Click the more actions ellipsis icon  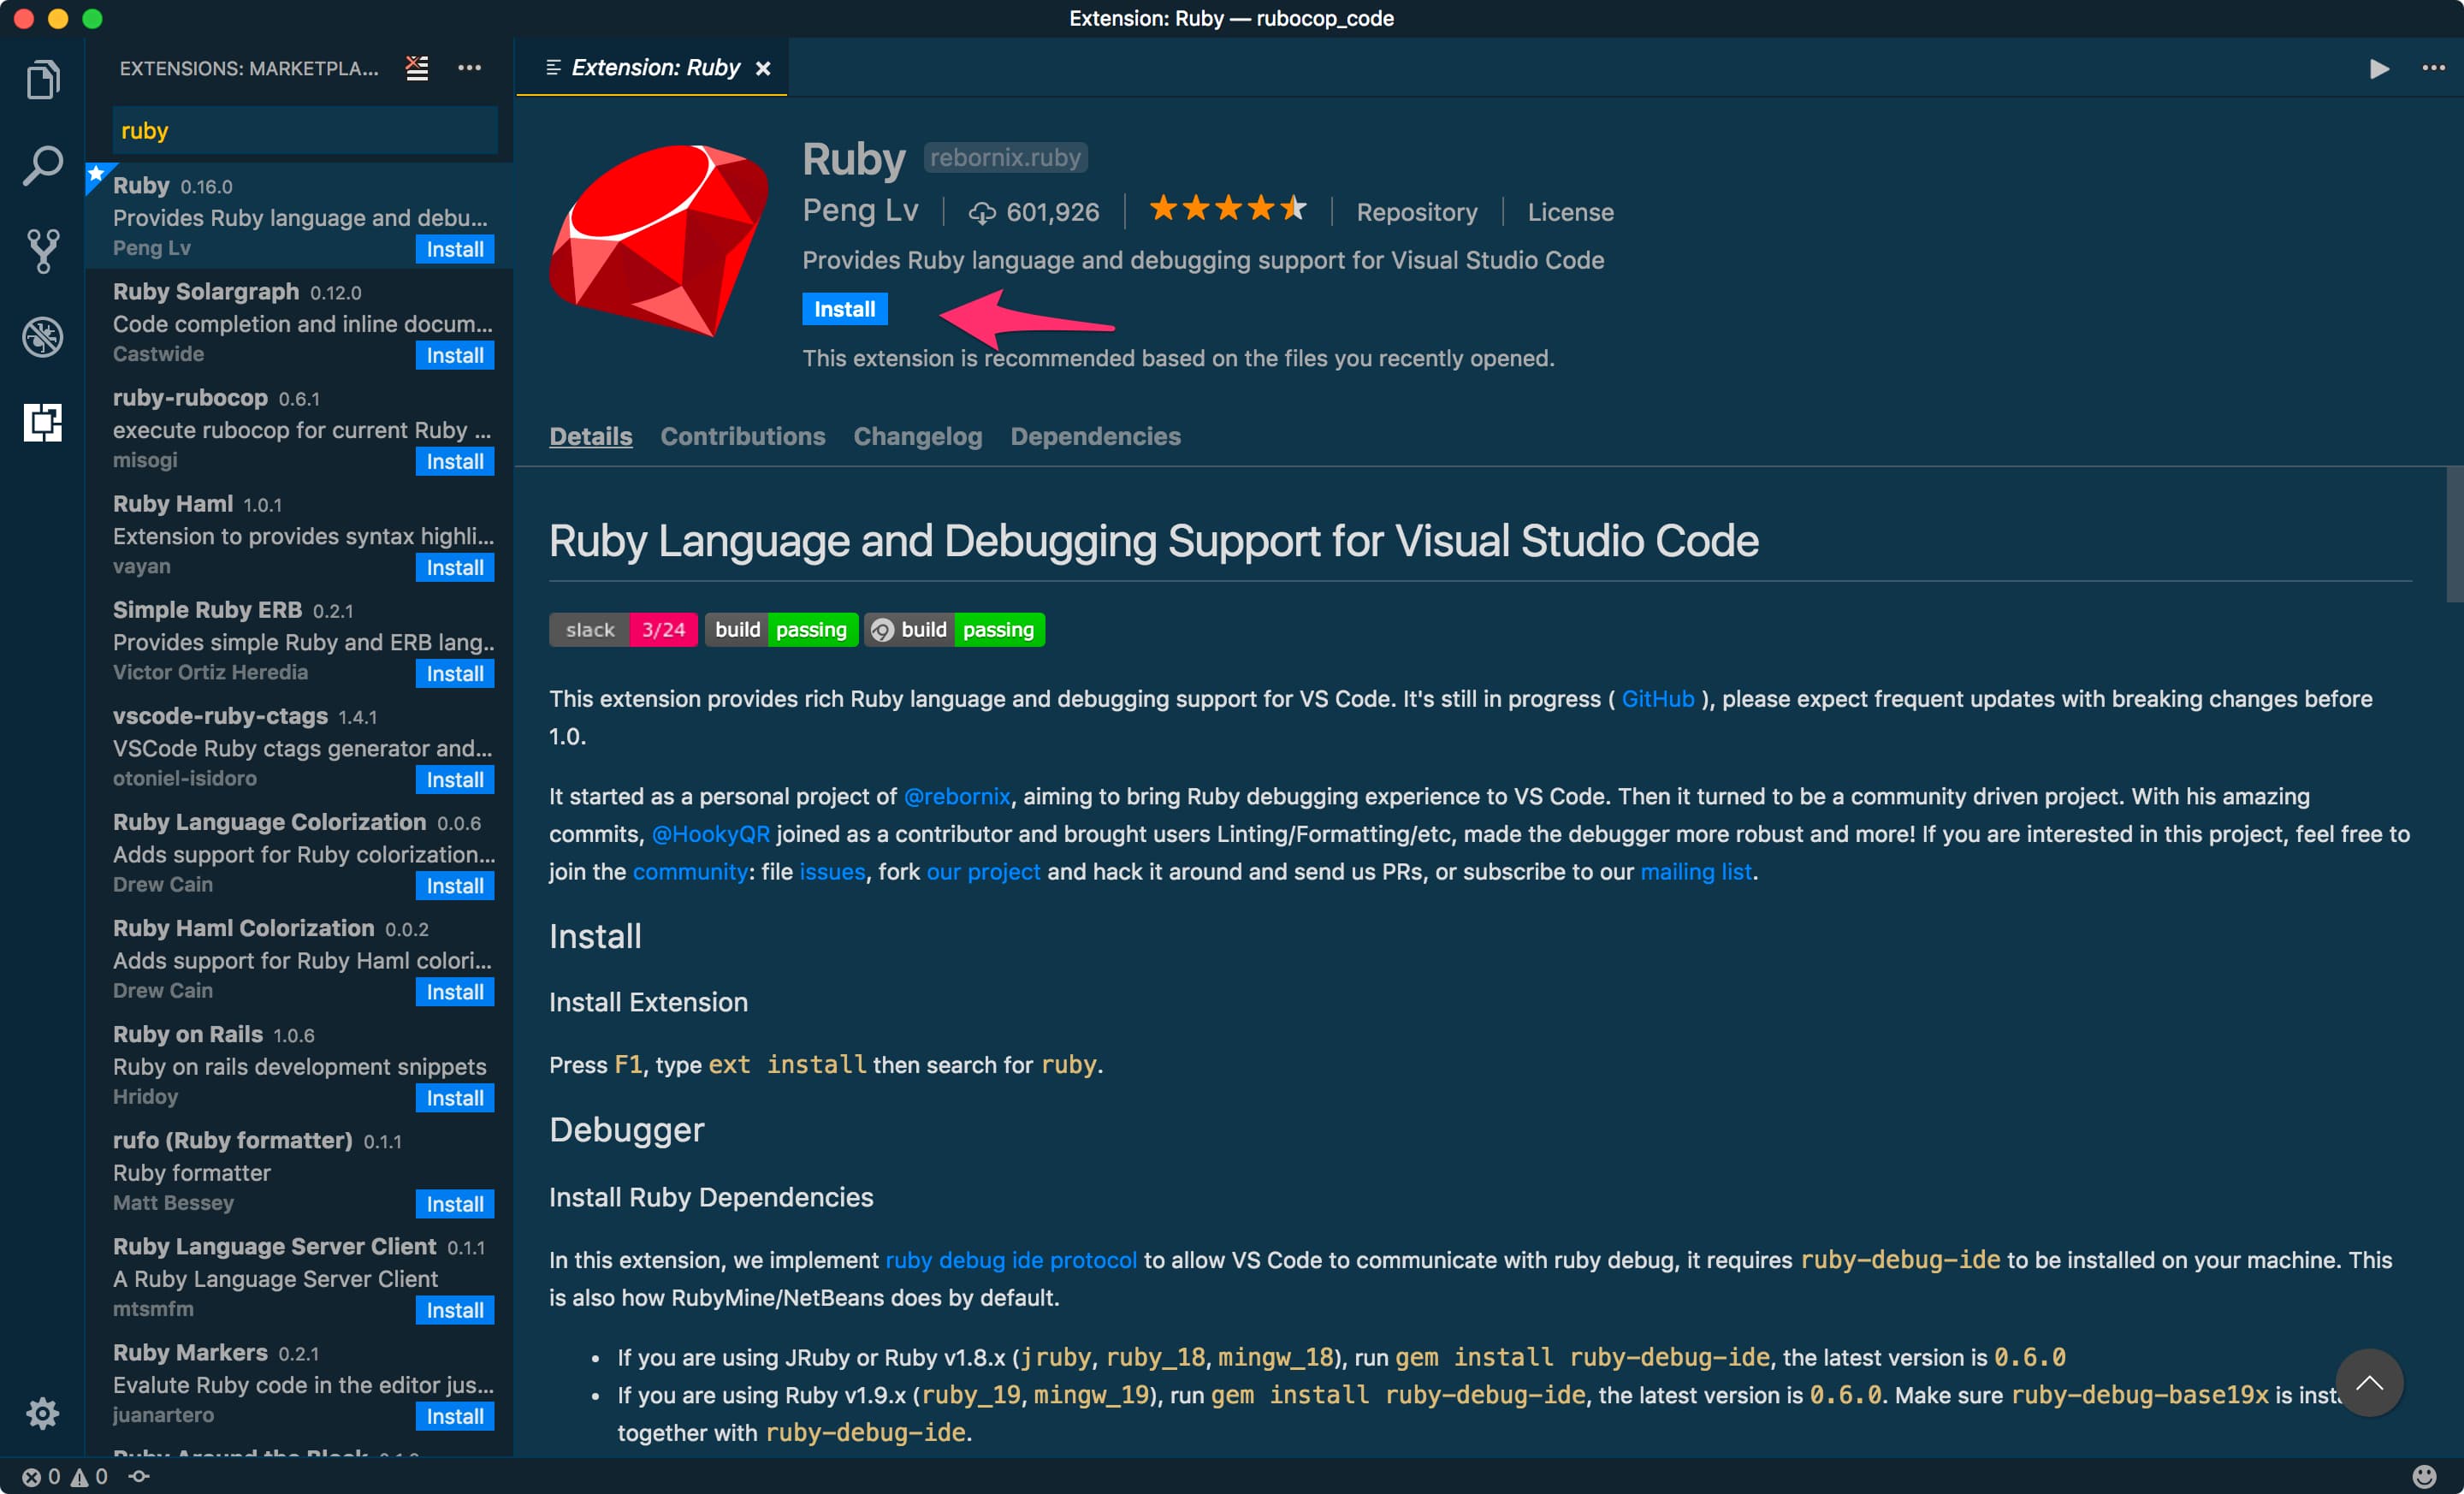470,67
